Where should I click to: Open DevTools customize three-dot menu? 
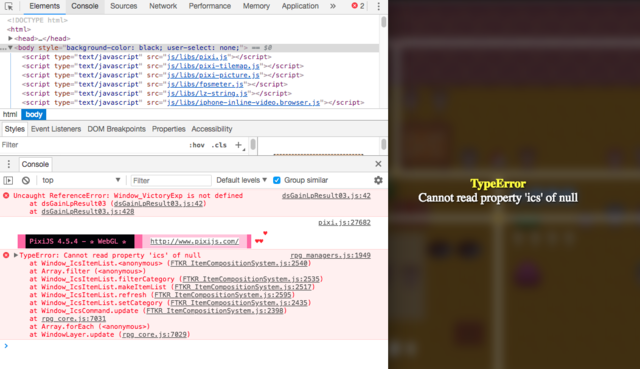click(378, 6)
